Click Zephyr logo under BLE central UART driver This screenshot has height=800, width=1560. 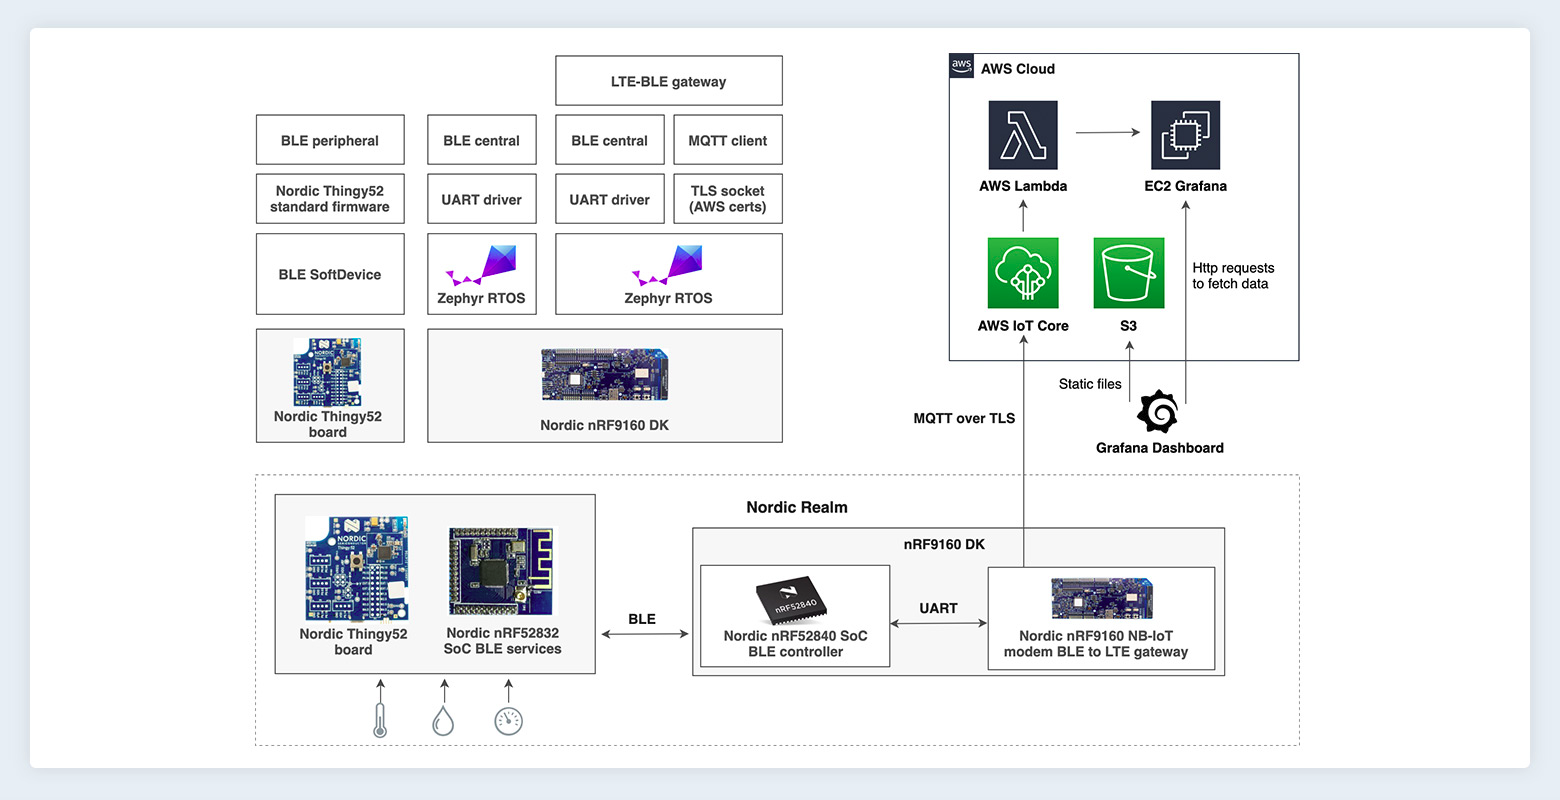click(x=481, y=265)
